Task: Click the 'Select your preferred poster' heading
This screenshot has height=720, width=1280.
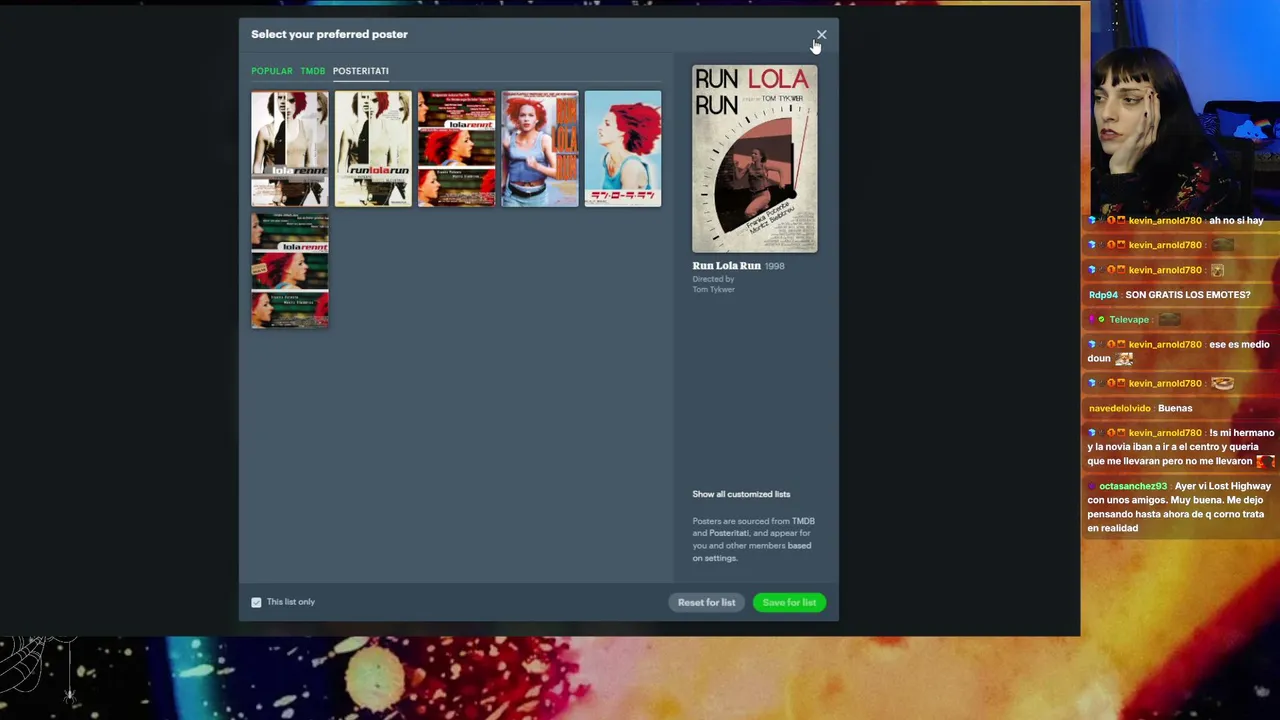Action: click(x=329, y=34)
